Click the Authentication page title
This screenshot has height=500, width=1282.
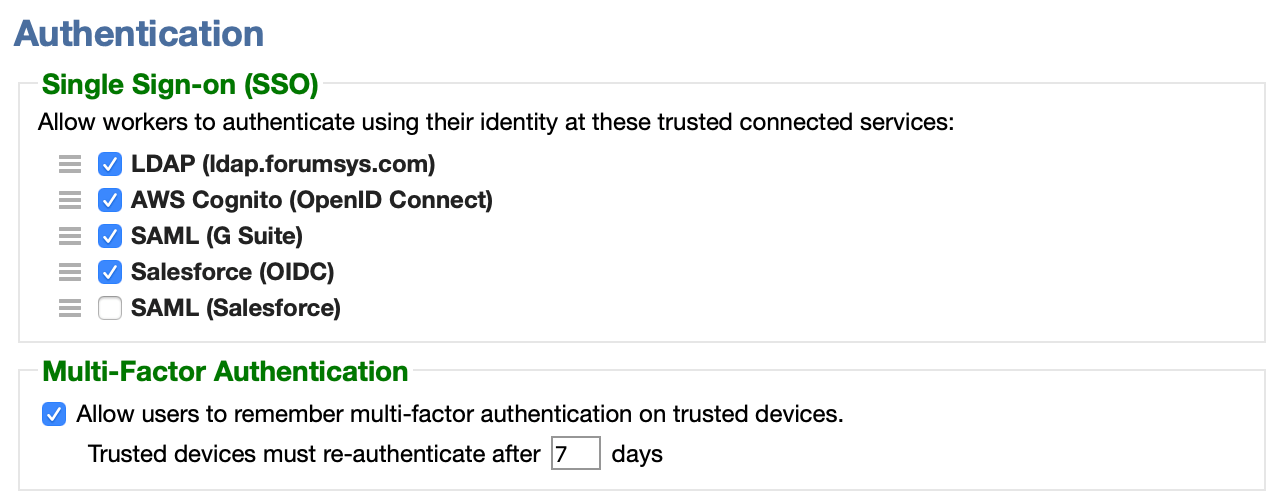tap(139, 33)
